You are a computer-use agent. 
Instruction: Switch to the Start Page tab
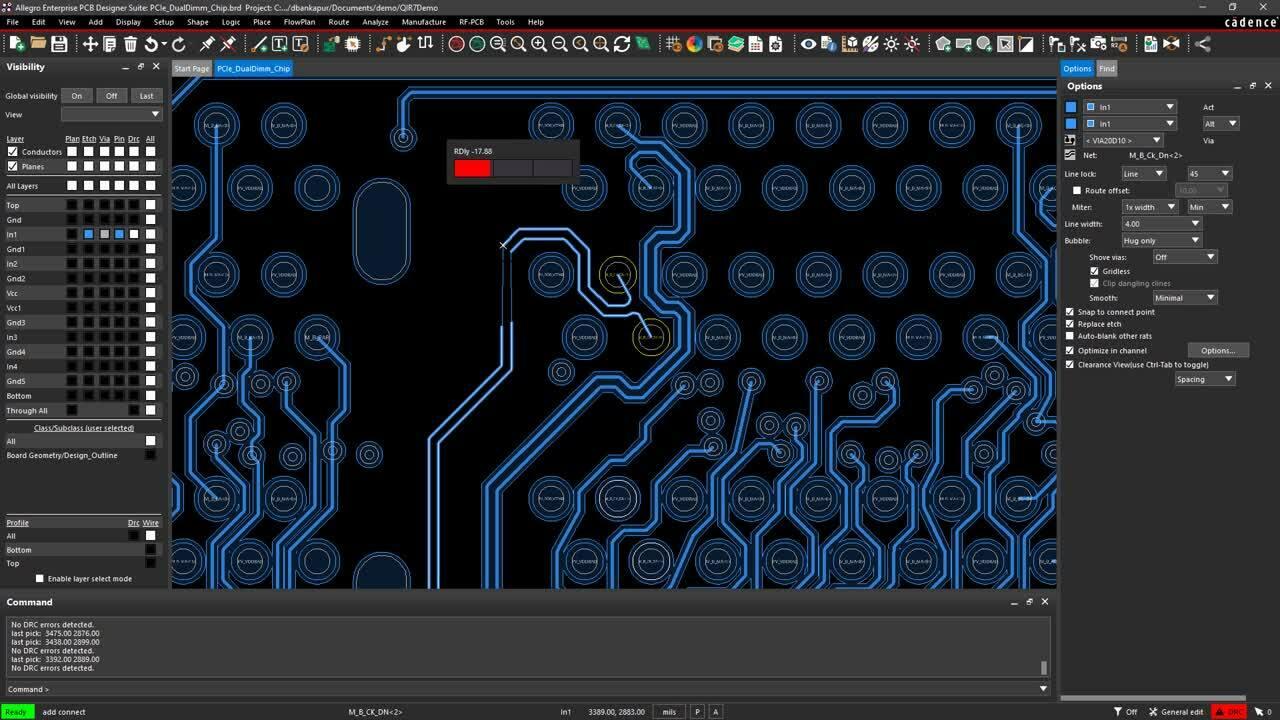pos(191,68)
